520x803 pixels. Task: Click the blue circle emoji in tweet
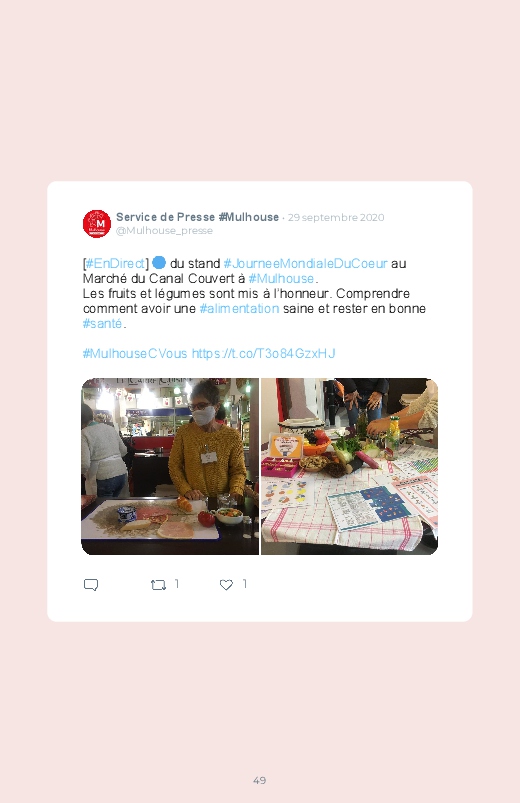(159, 263)
